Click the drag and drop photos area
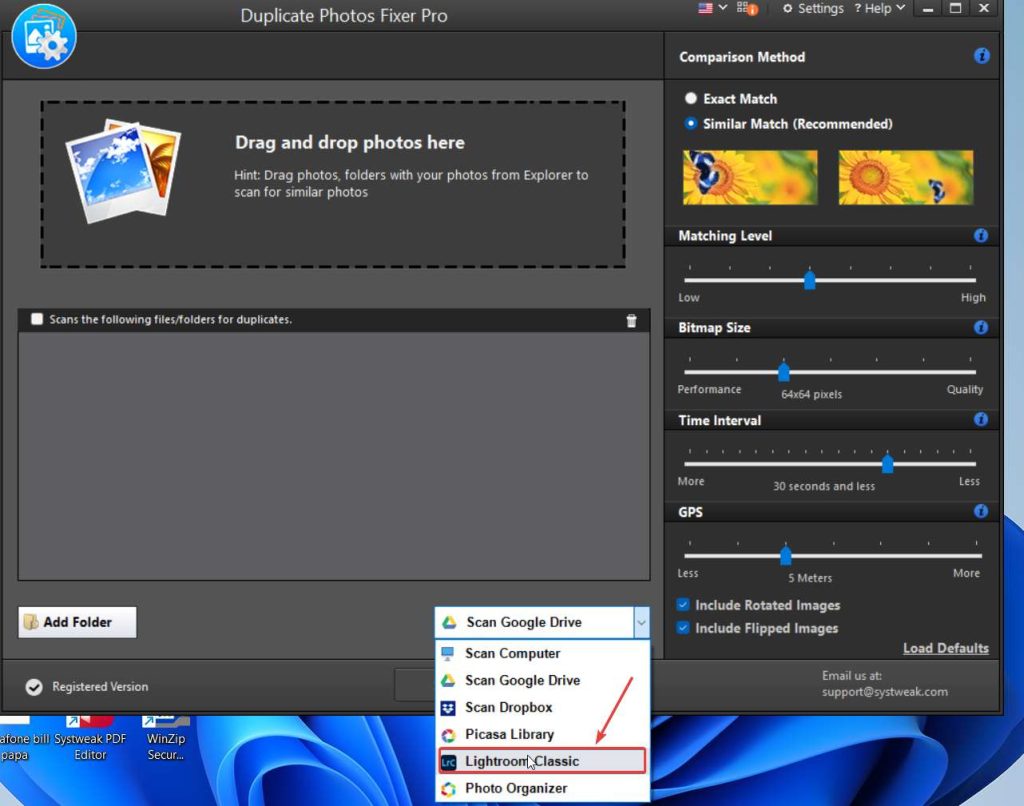The image size is (1024, 806). (x=333, y=184)
